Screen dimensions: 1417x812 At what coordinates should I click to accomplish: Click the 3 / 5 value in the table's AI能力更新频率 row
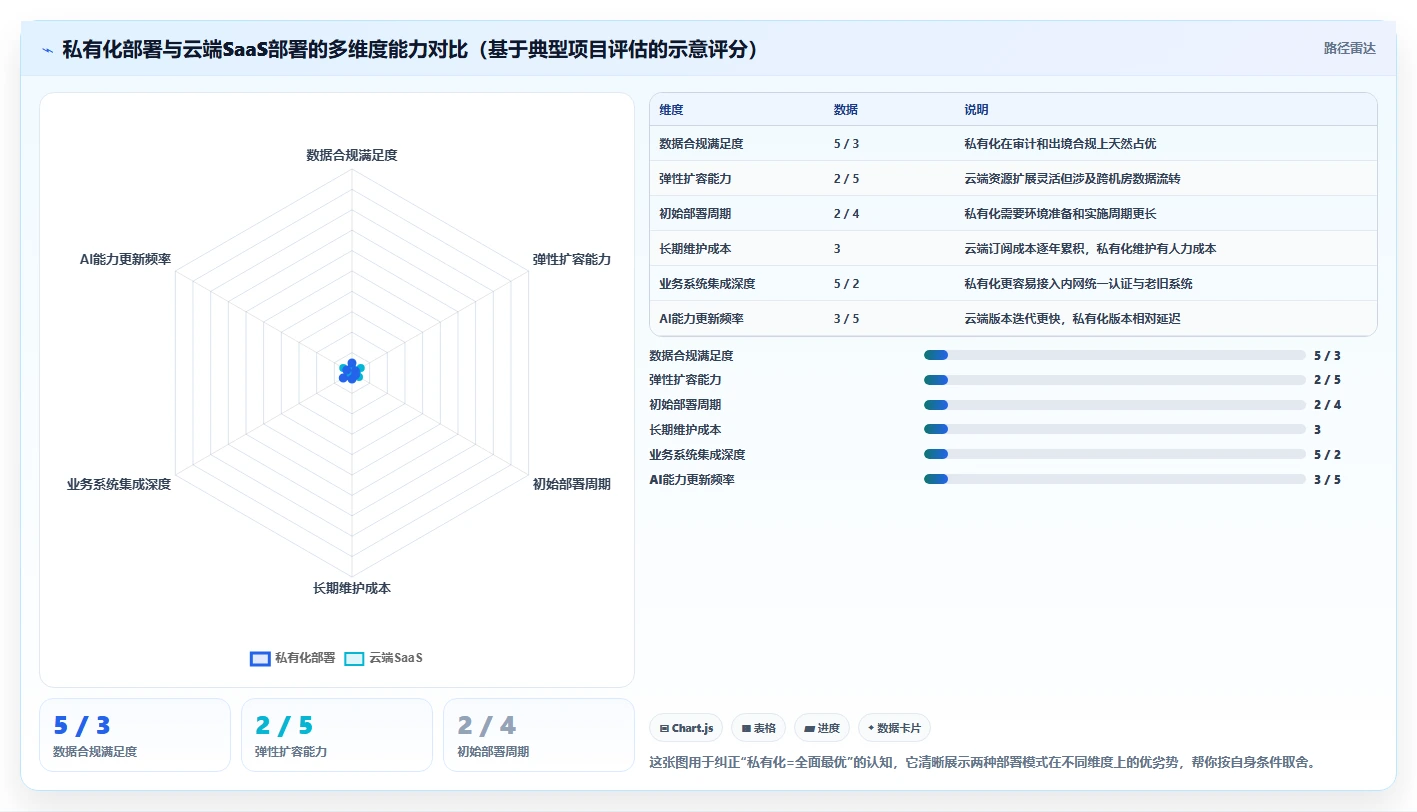pyautogui.click(x=847, y=319)
